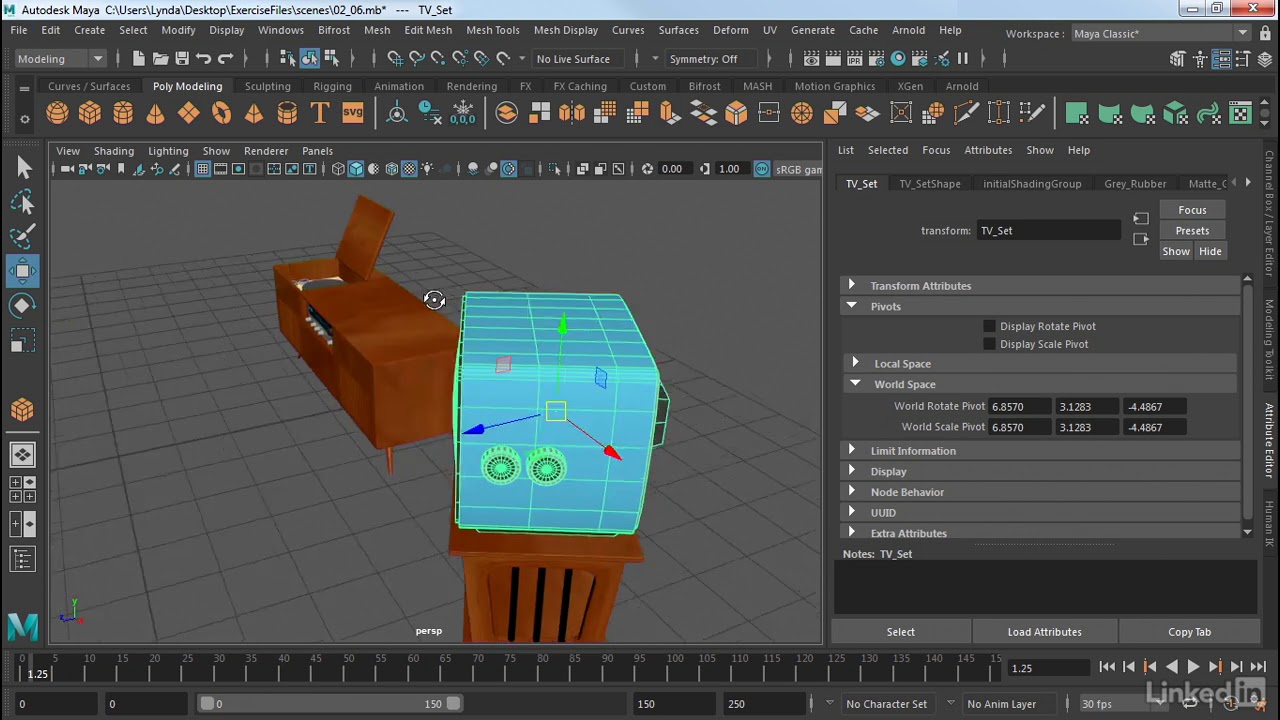Select the Paint Selection tool

[x=22, y=237]
